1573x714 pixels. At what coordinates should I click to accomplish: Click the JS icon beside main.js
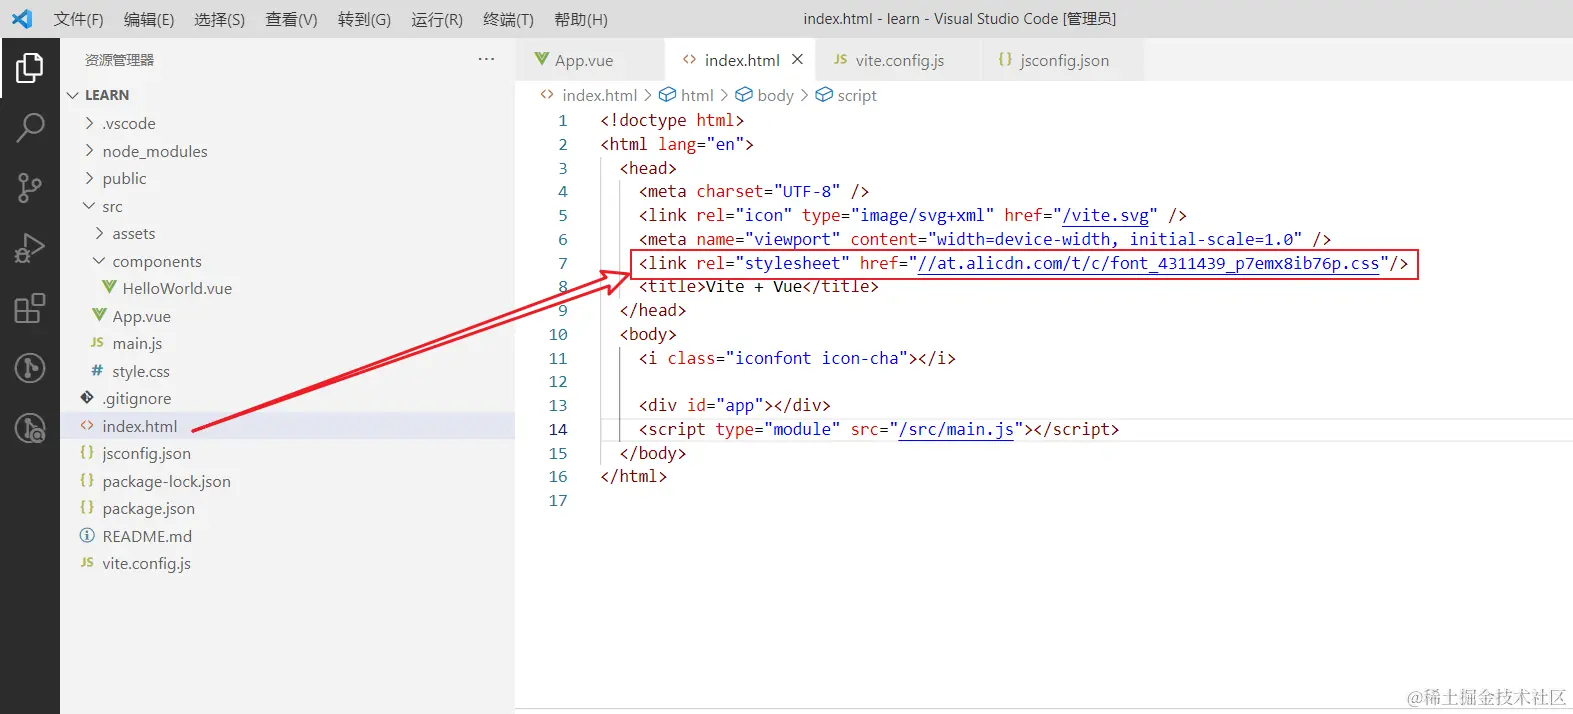(97, 342)
